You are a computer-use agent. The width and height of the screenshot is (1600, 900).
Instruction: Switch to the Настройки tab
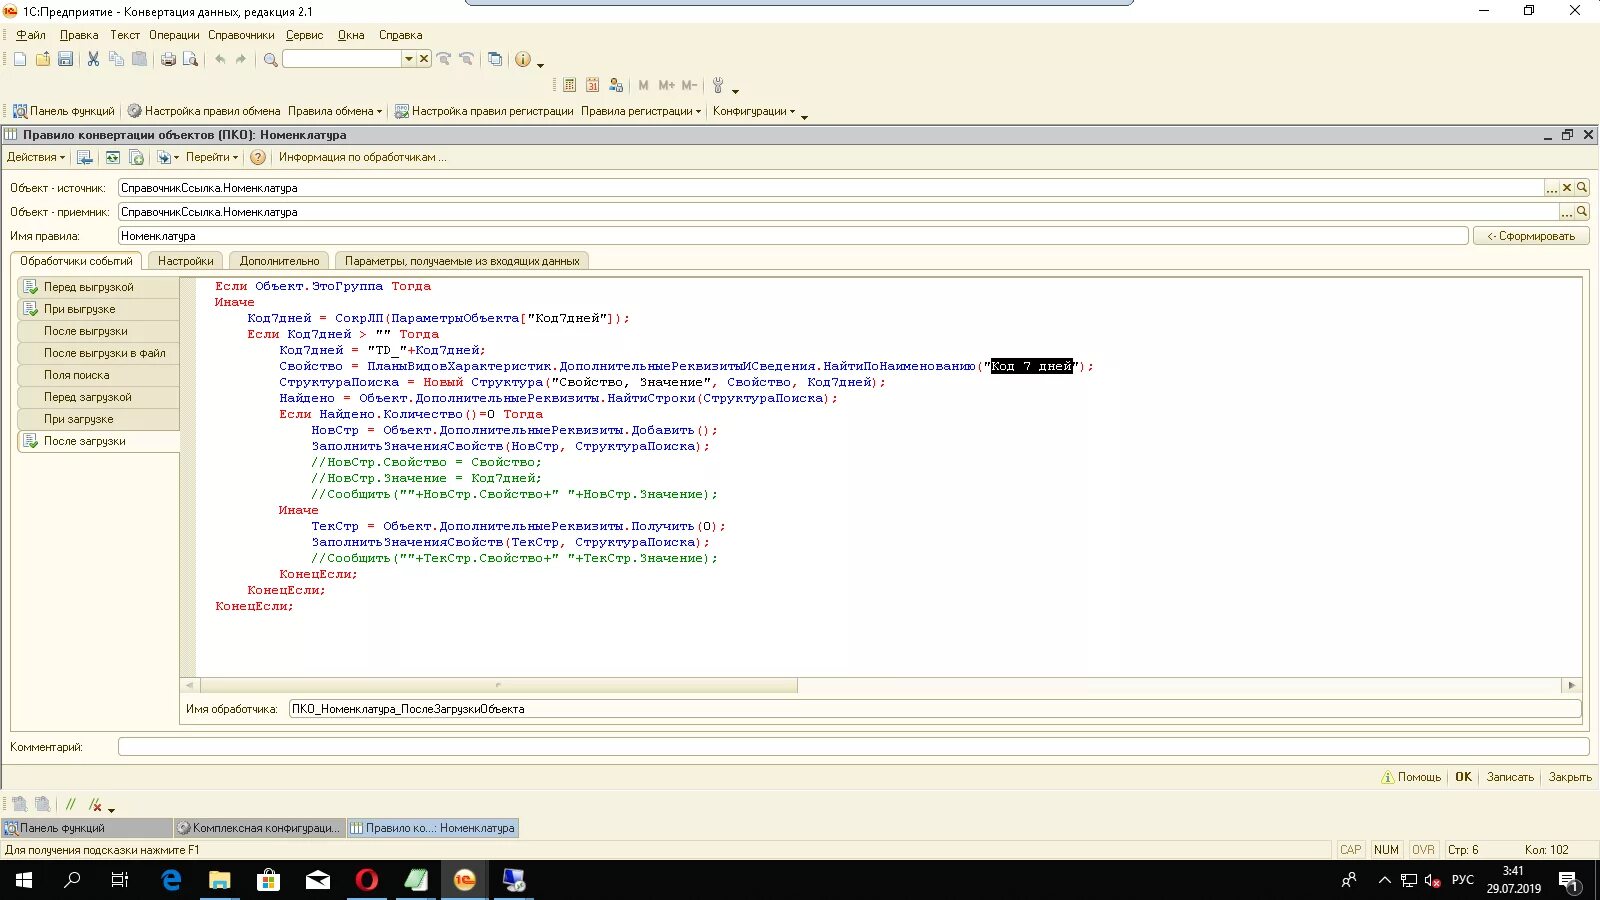(186, 261)
